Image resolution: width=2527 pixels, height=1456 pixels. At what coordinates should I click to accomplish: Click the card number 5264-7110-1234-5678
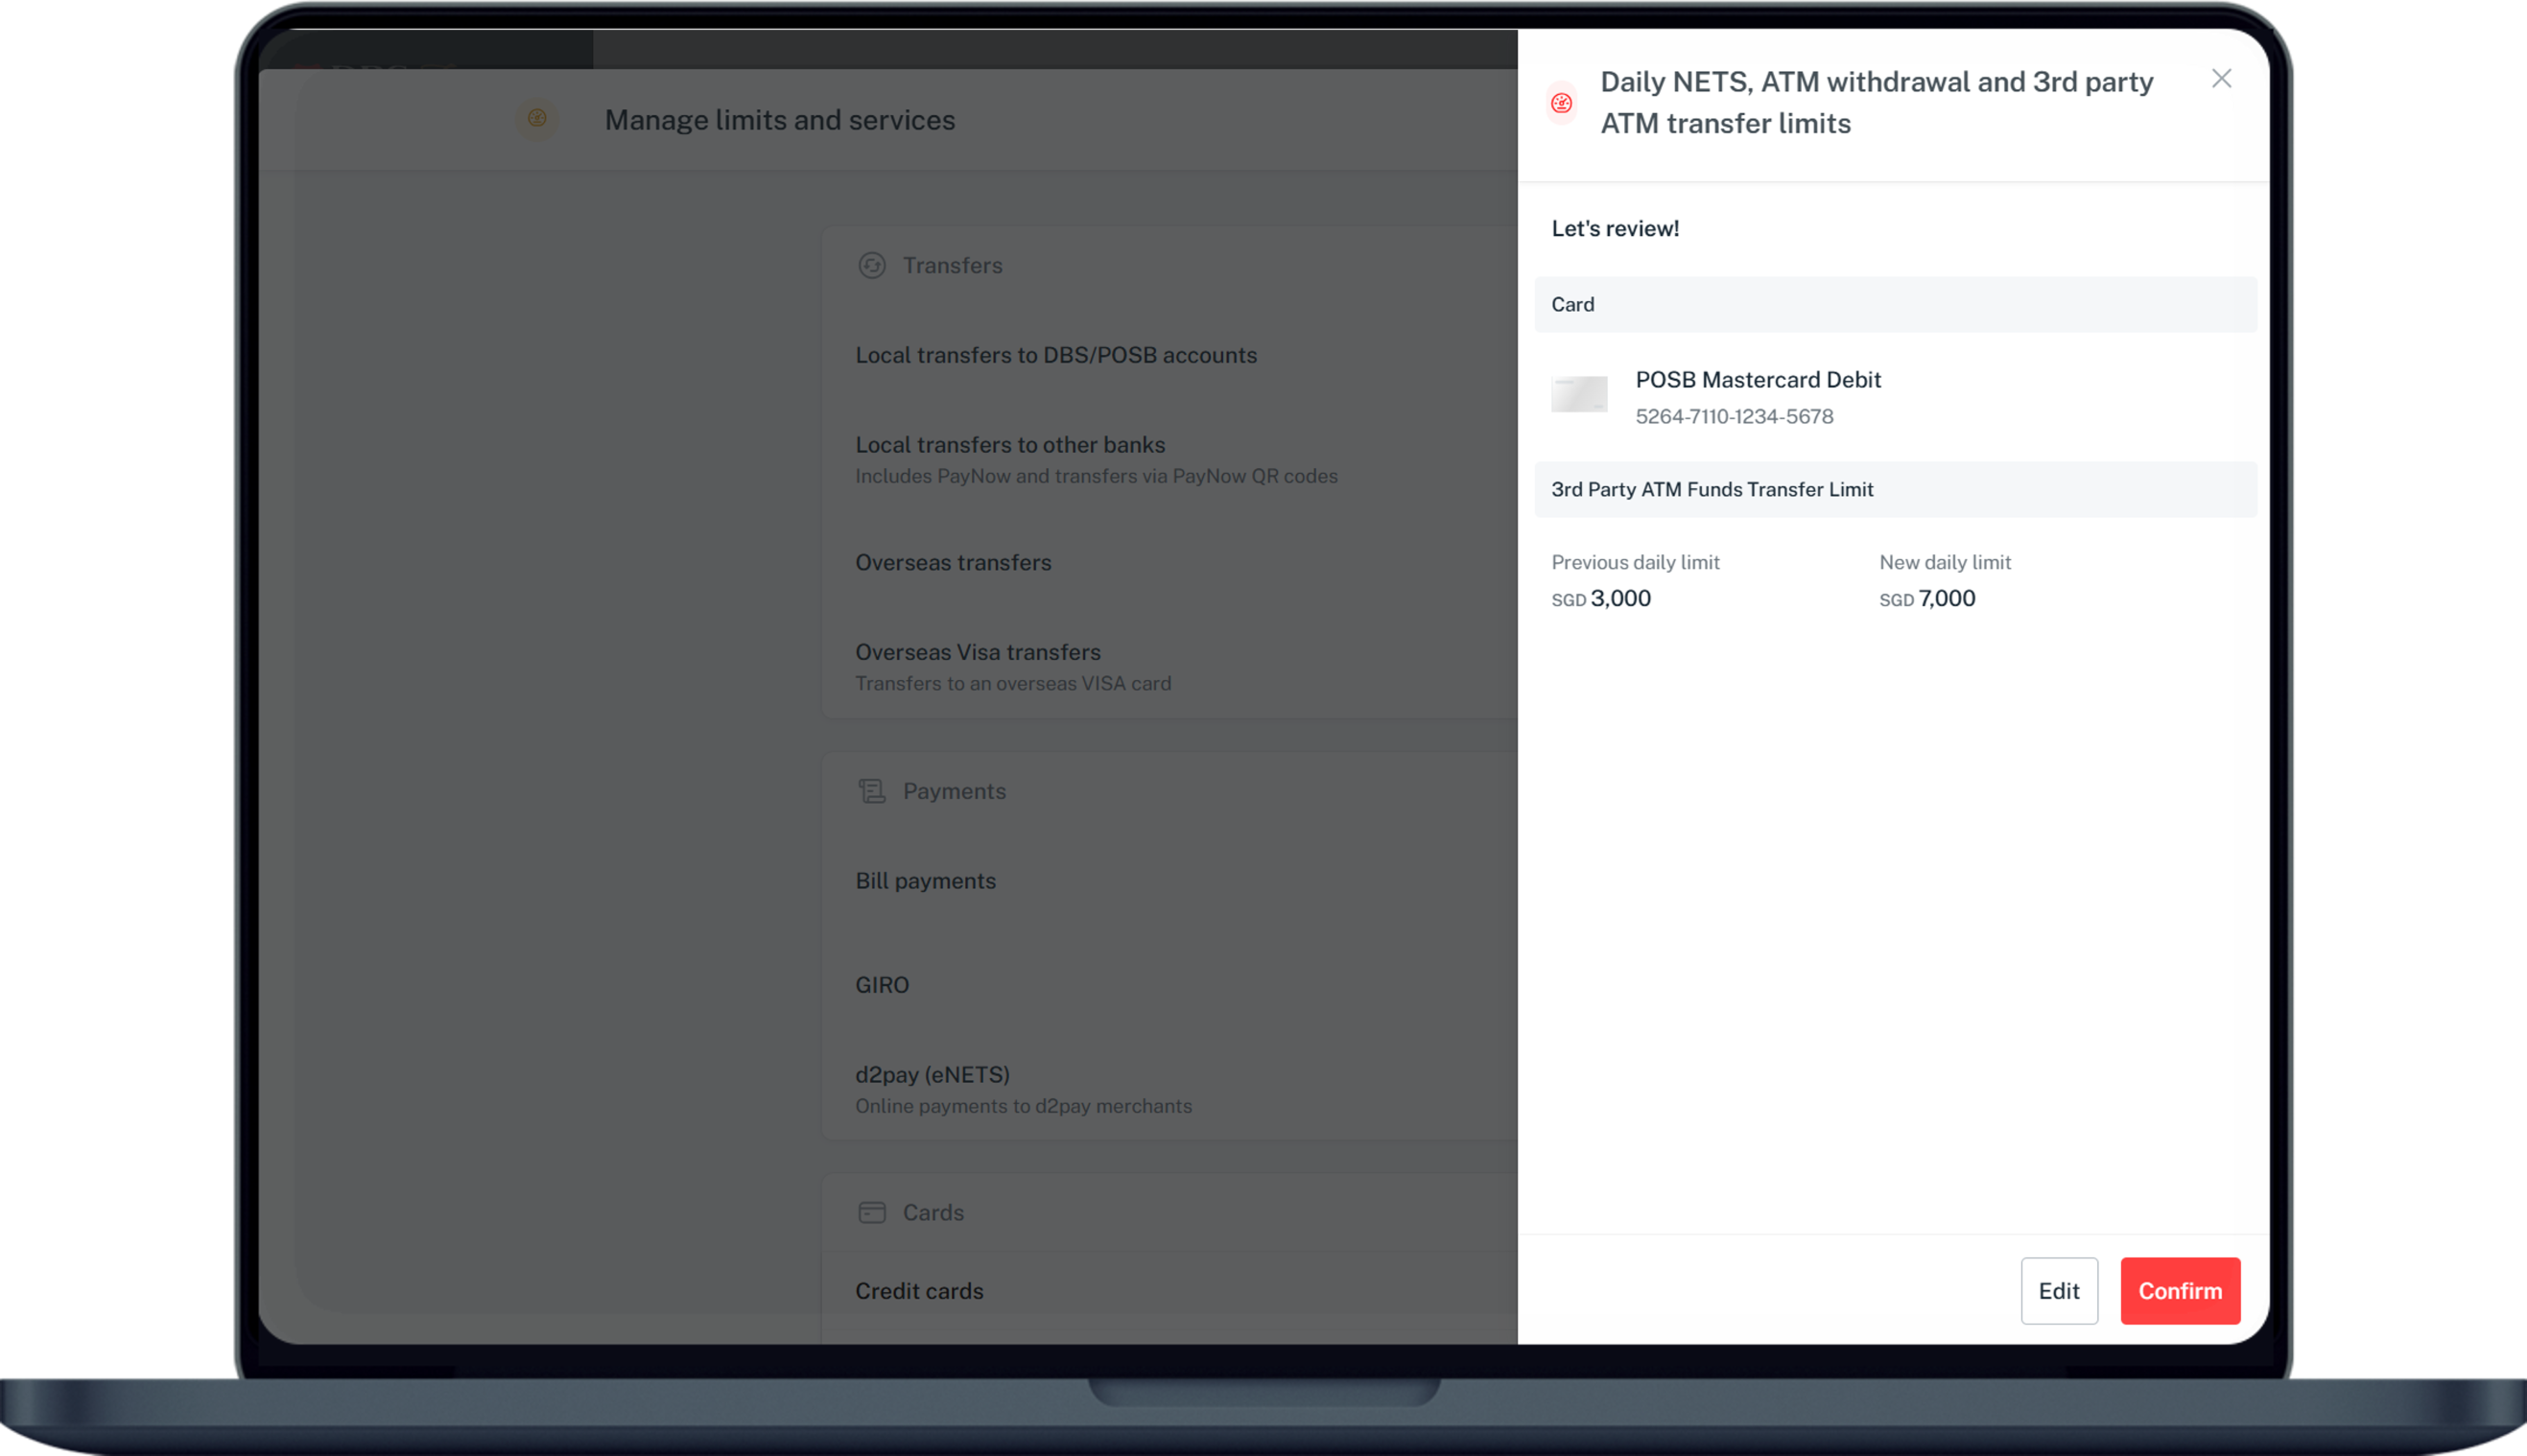click(x=1734, y=416)
